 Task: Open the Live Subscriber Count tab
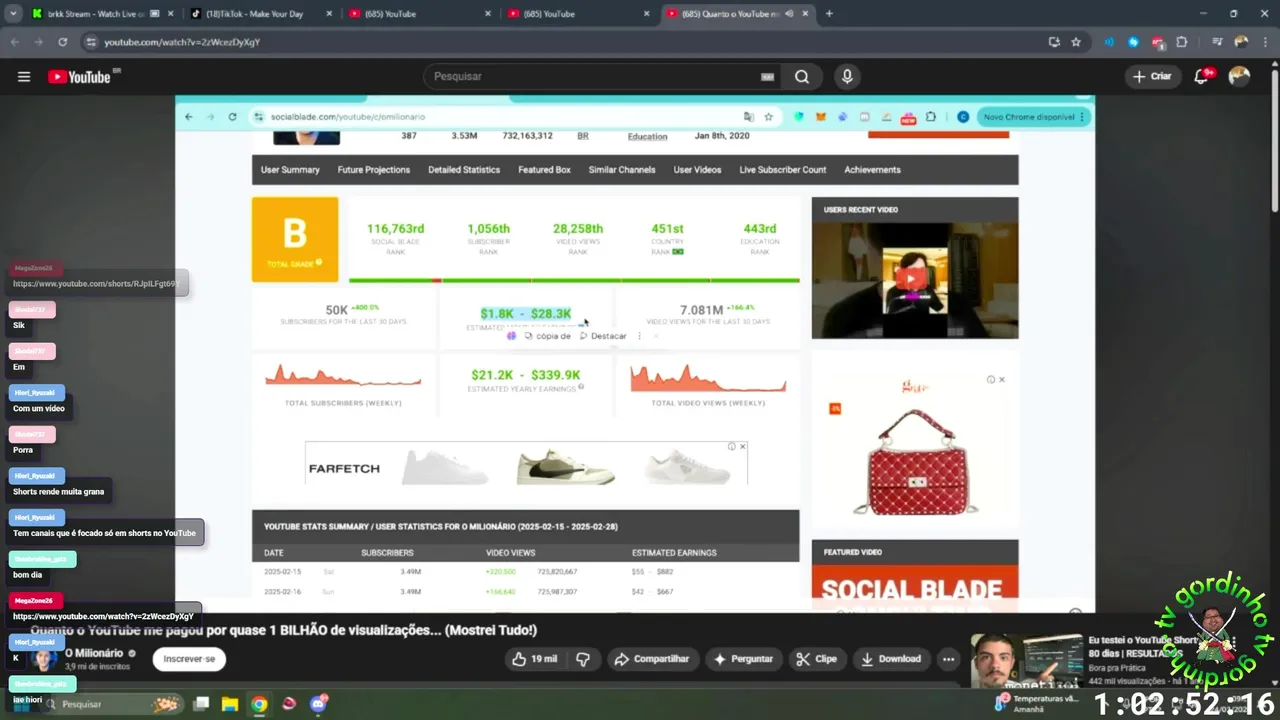[783, 170]
